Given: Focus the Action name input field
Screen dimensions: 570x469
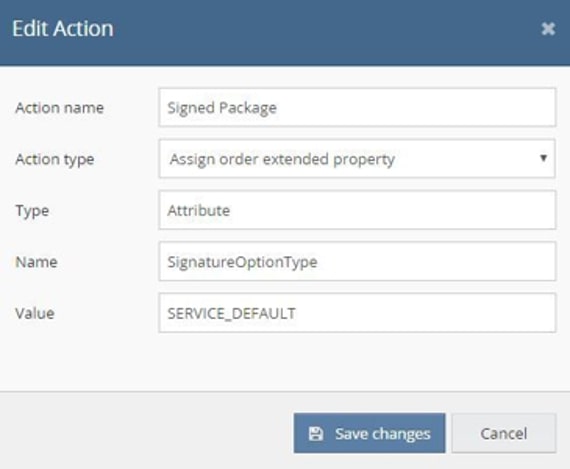Looking at the screenshot, I should point(357,108).
